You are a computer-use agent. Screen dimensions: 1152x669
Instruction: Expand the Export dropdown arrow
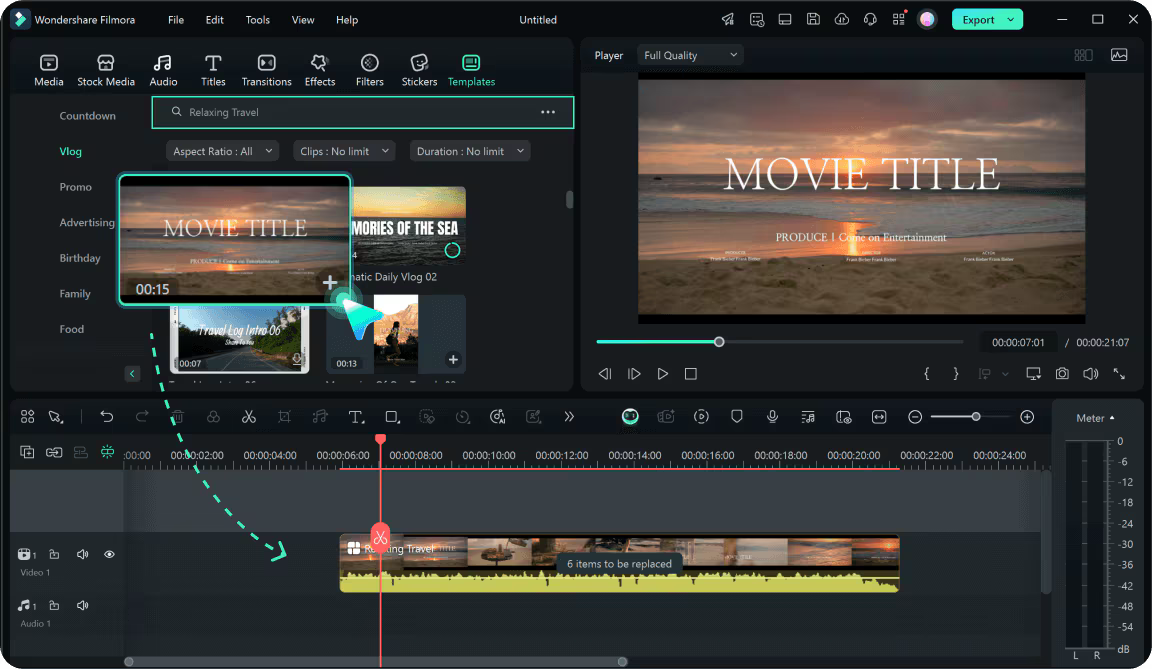pyautogui.click(x=1012, y=20)
